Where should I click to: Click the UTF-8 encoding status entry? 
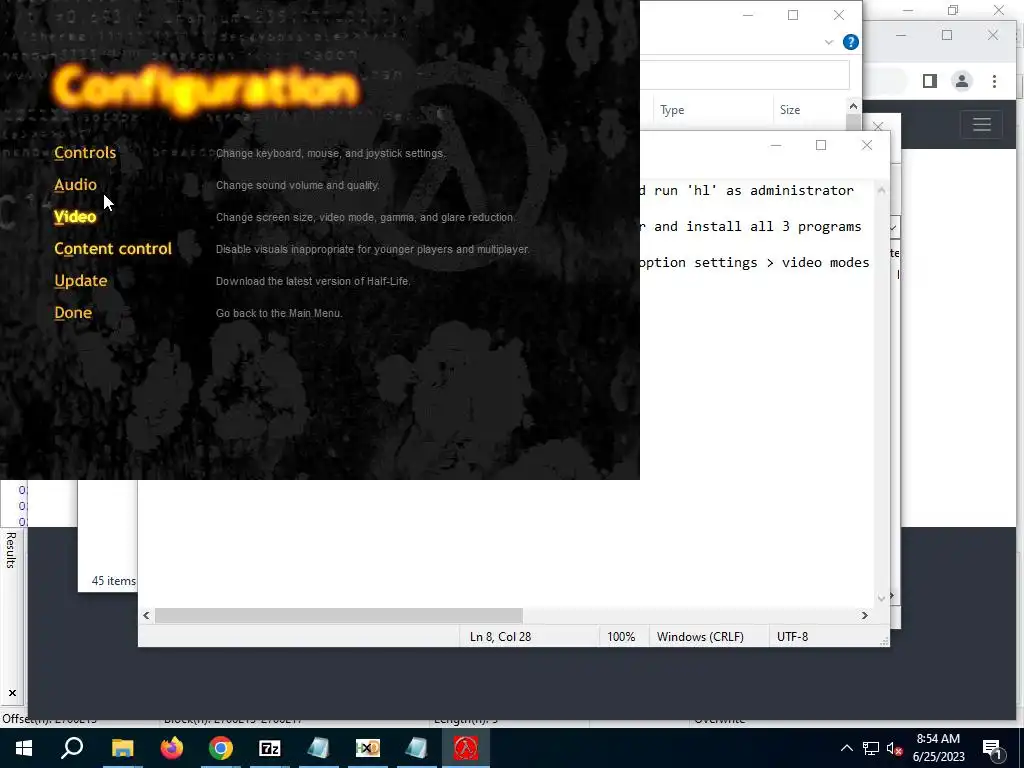[x=792, y=637]
